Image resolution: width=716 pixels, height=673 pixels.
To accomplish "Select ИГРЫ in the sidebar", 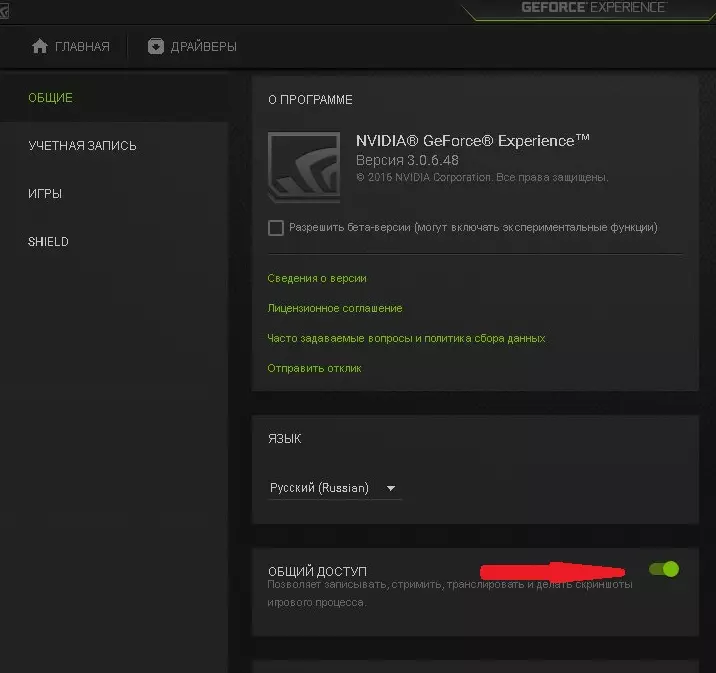I will tap(45, 194).
